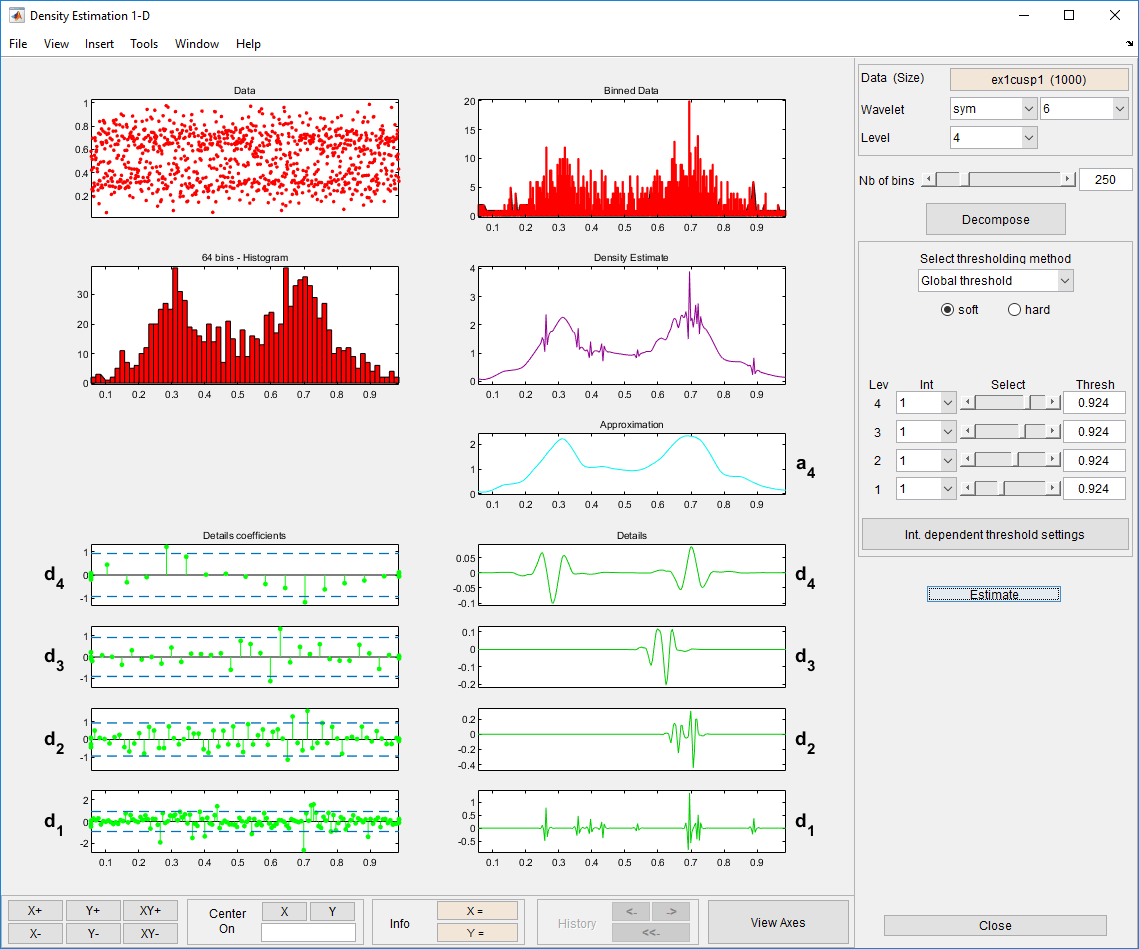Viewport: 1139px width, 949px height.
Task: Click the MATLAB icon in title bar
Action: click(x=16, y=16)
